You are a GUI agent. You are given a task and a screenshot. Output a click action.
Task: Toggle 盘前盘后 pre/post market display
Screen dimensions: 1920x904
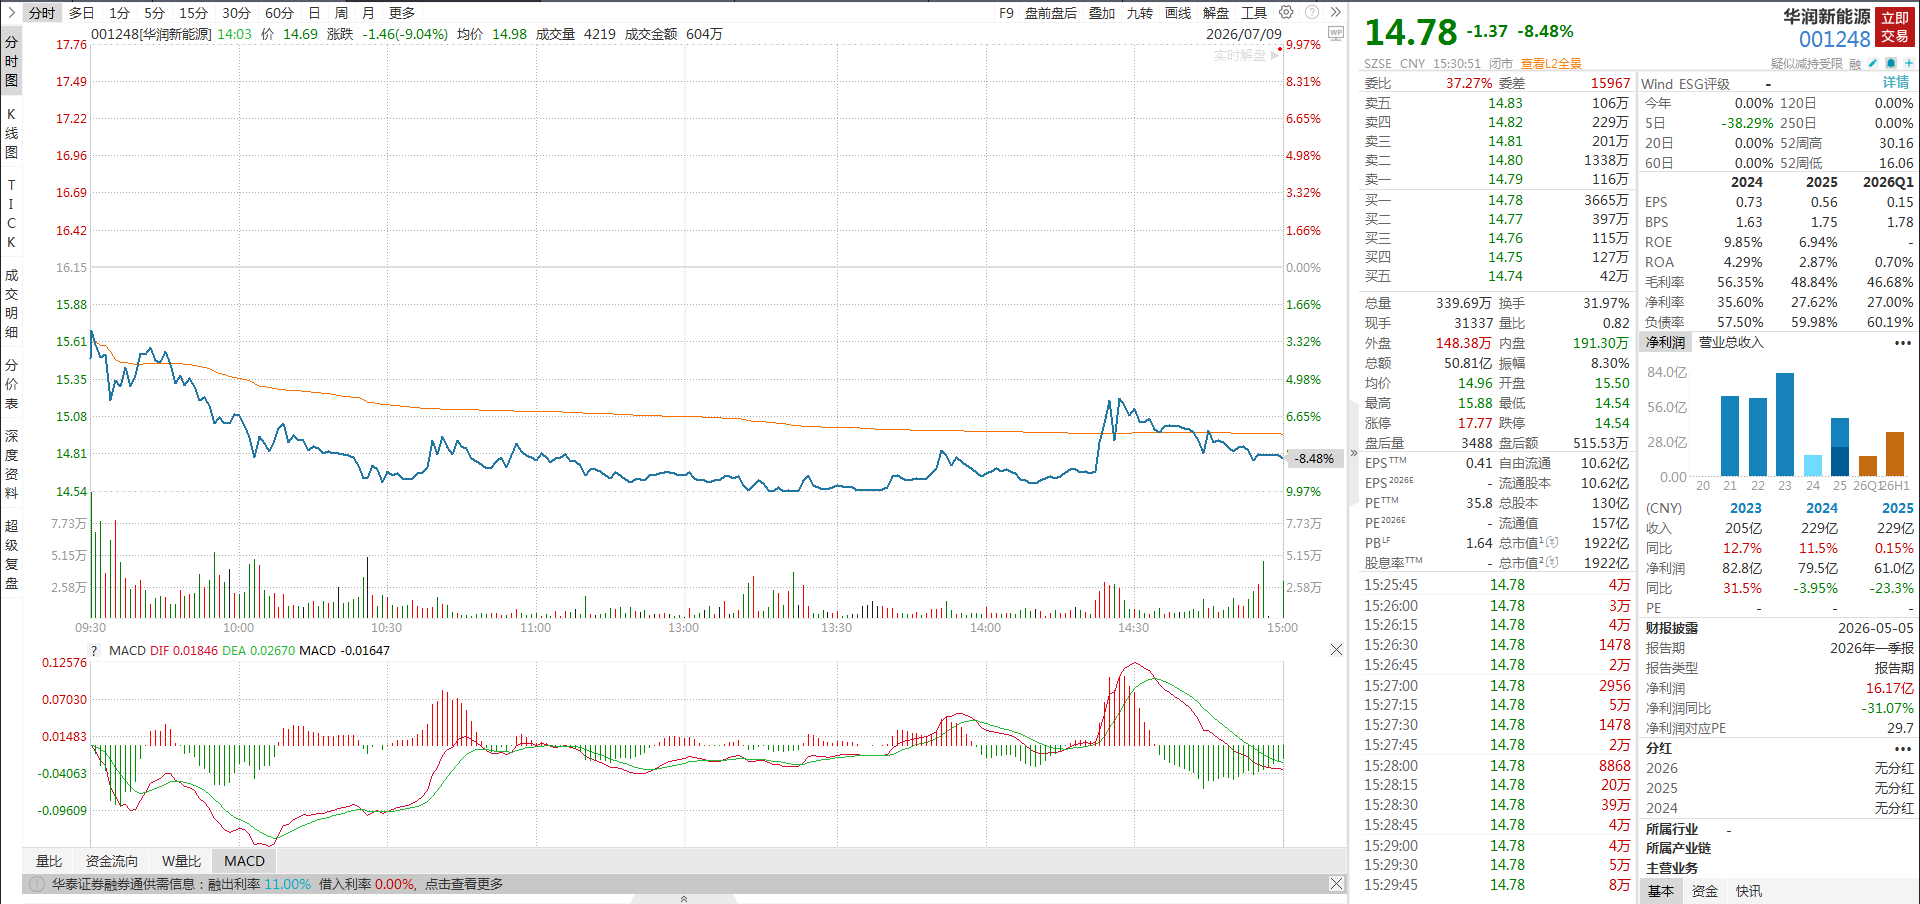1051,13
